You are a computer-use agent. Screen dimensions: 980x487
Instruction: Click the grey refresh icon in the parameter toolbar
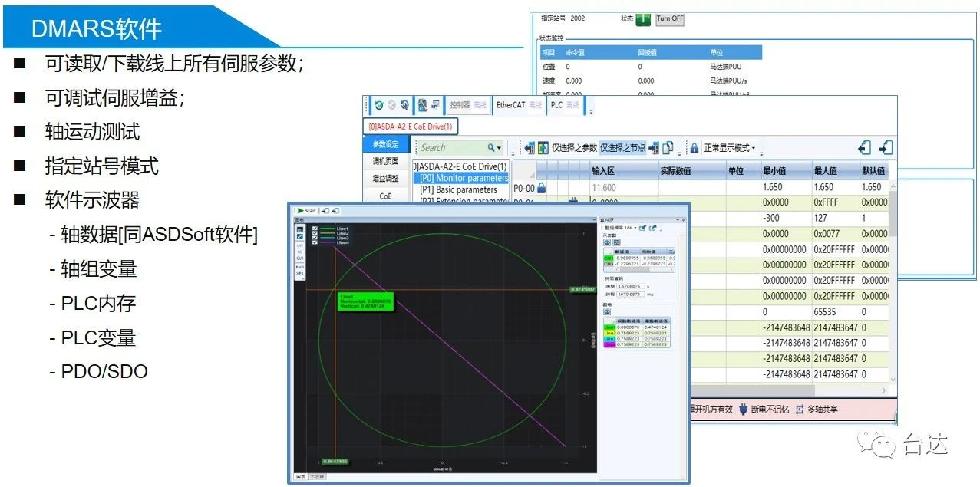click(x=392, y=106)
